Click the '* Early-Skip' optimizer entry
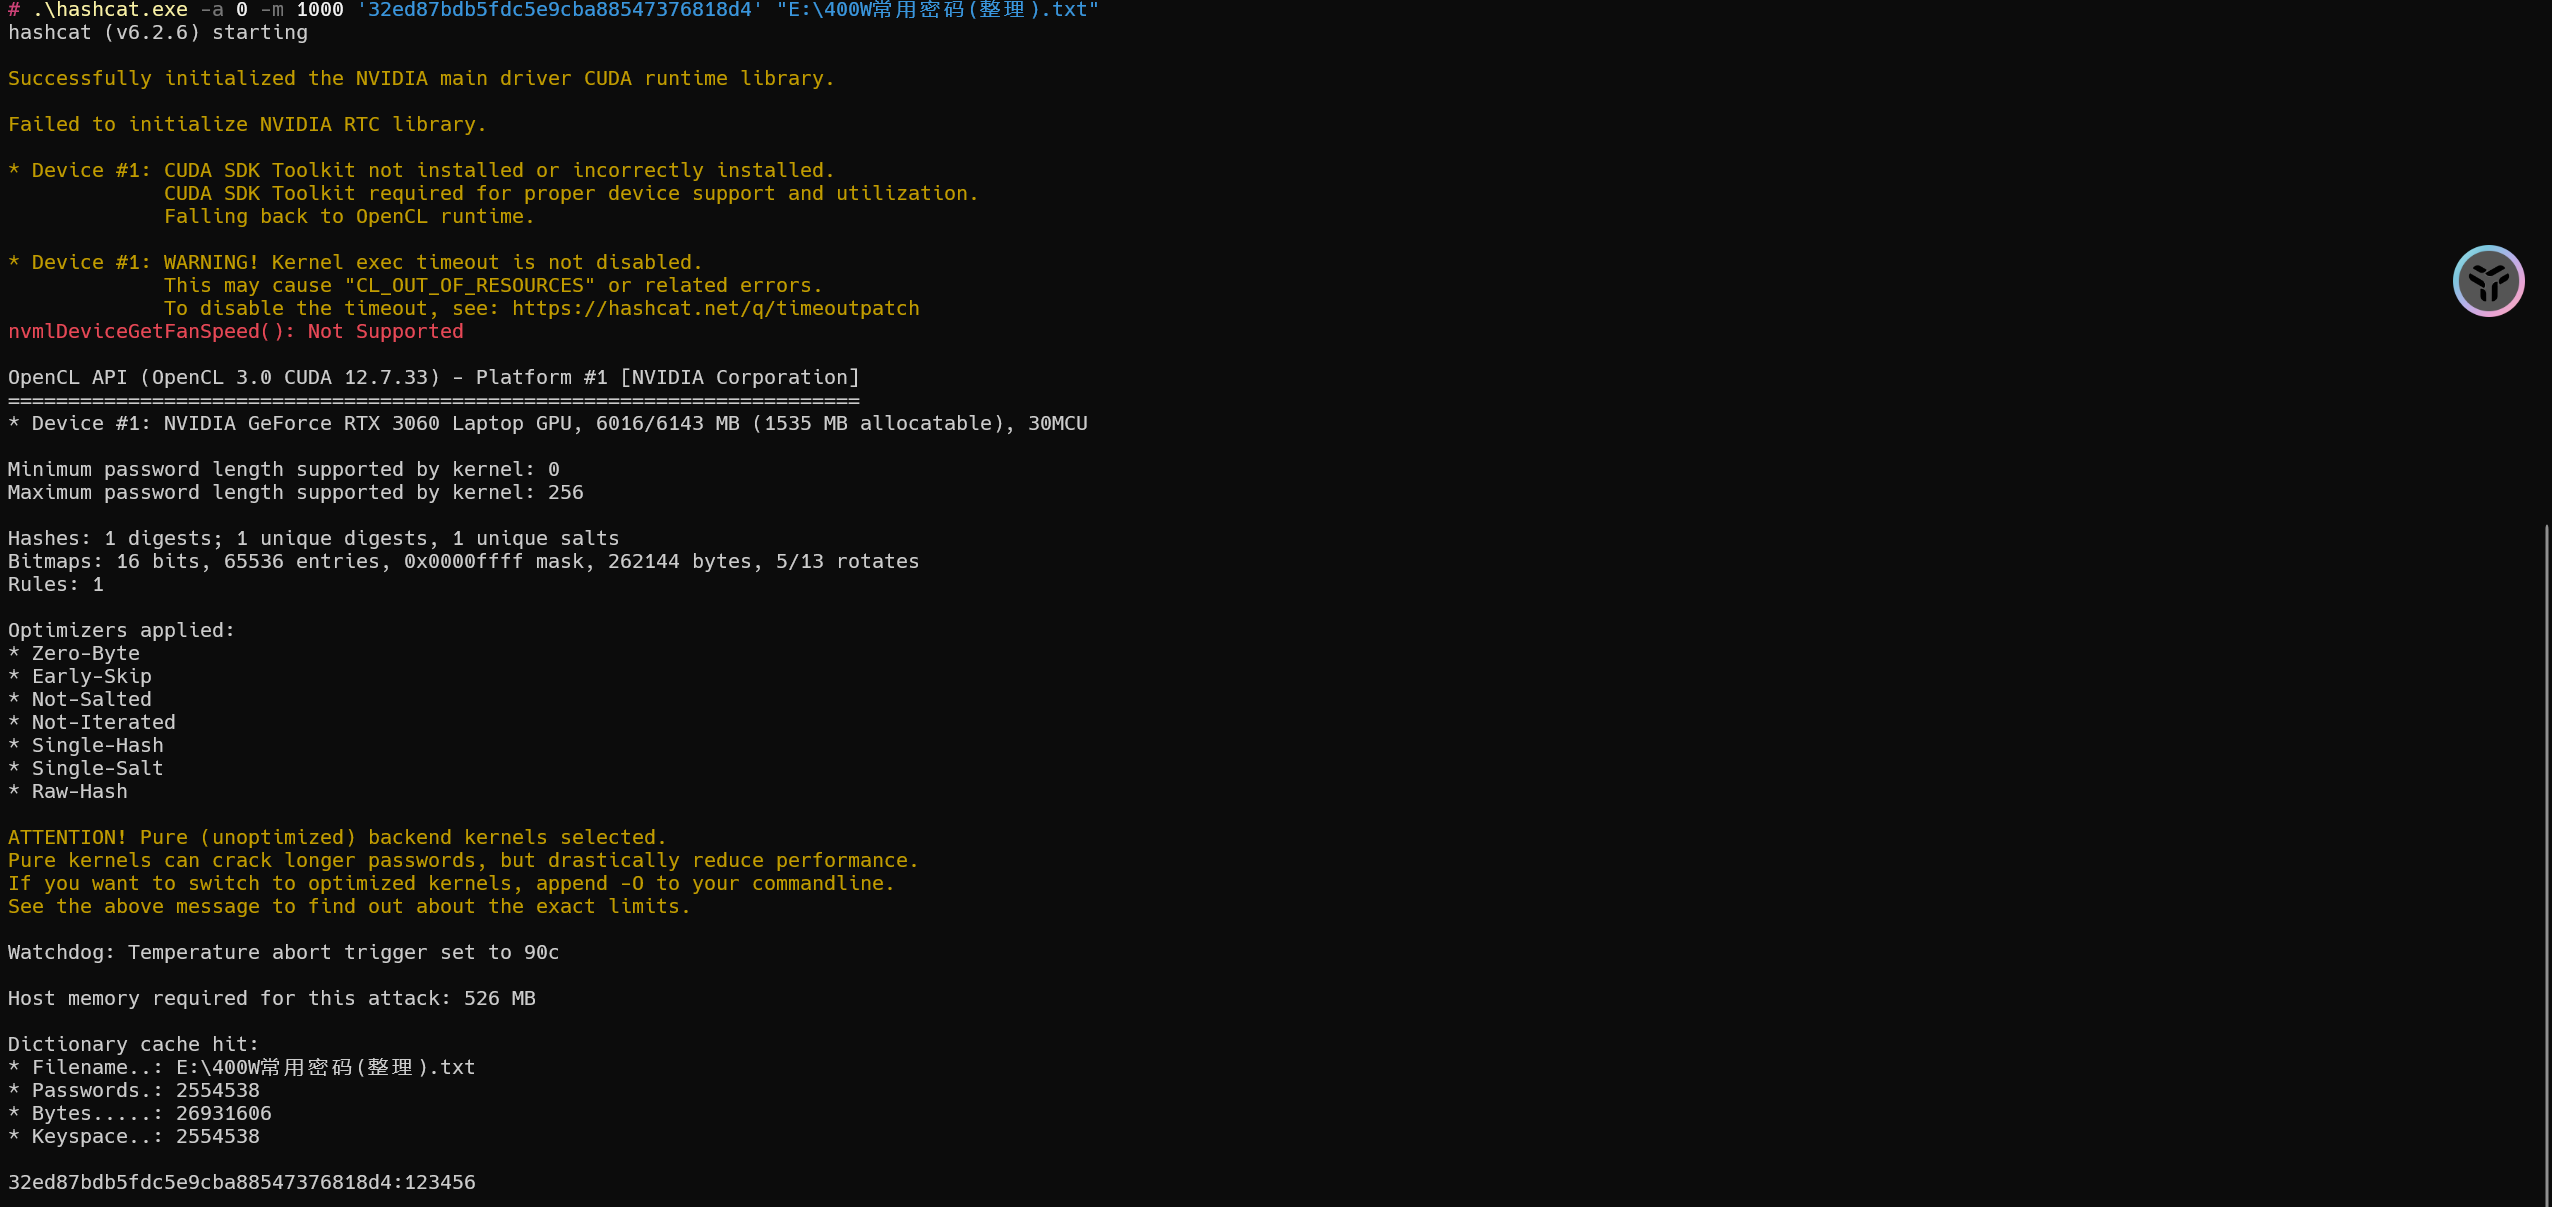Viewport: 2552px width, 1207px height. 80,676
